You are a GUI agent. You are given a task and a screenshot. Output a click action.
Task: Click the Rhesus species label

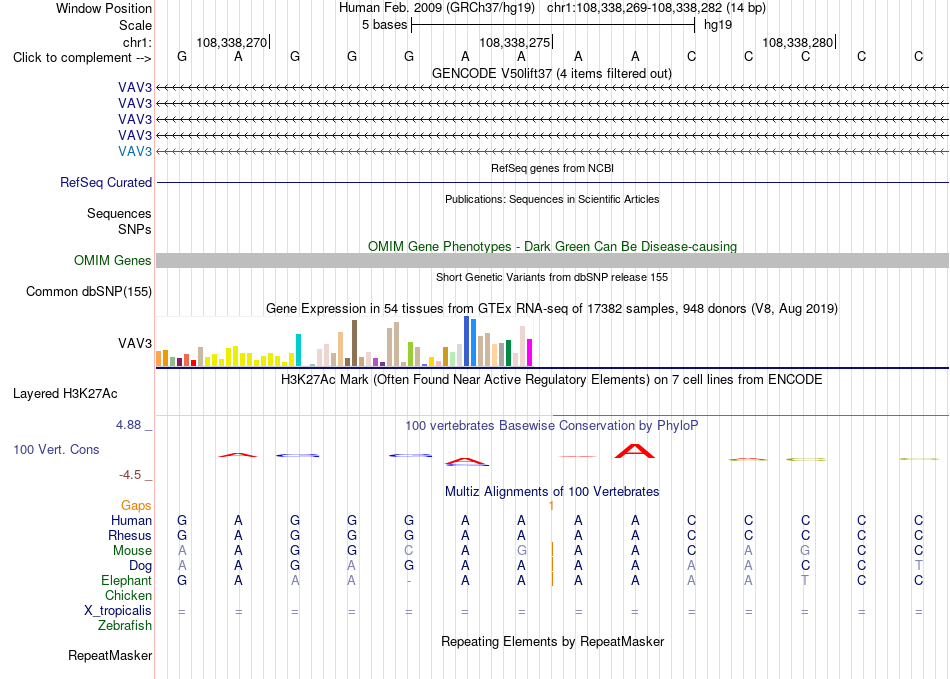130,535
